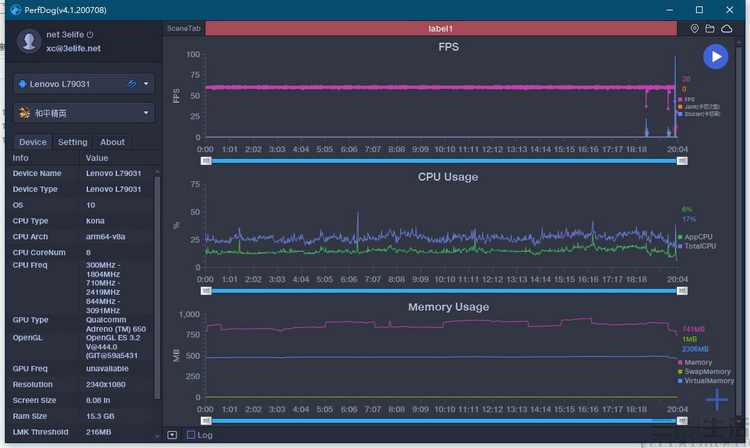Select the Device Type row
The height and width of the screenshot is (448, 750).
pyautogui.click(x=80, y=189)
